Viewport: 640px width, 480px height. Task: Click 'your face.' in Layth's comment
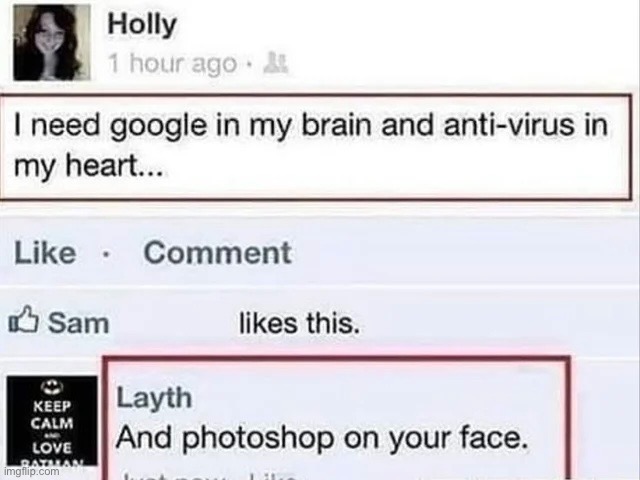tap(458, 439)
